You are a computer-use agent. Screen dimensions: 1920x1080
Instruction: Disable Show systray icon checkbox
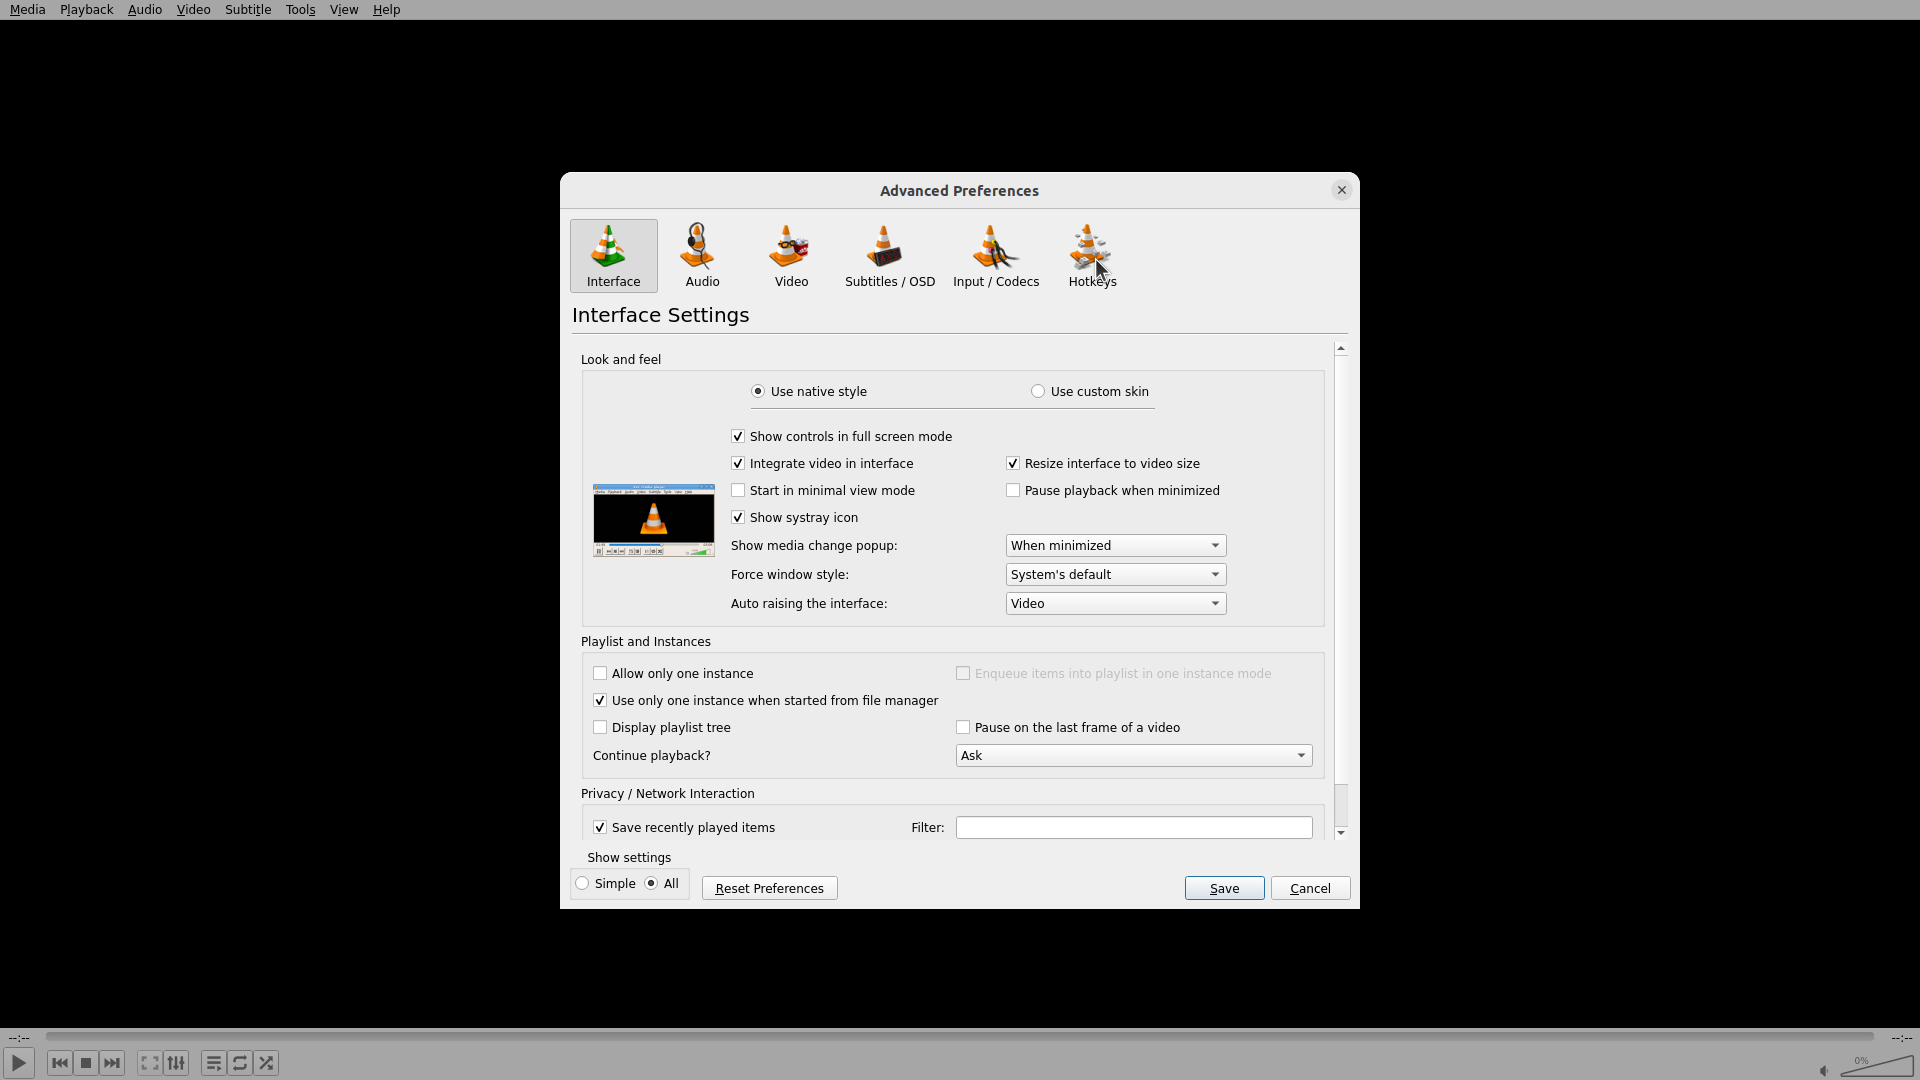click(x=738, y=518)
